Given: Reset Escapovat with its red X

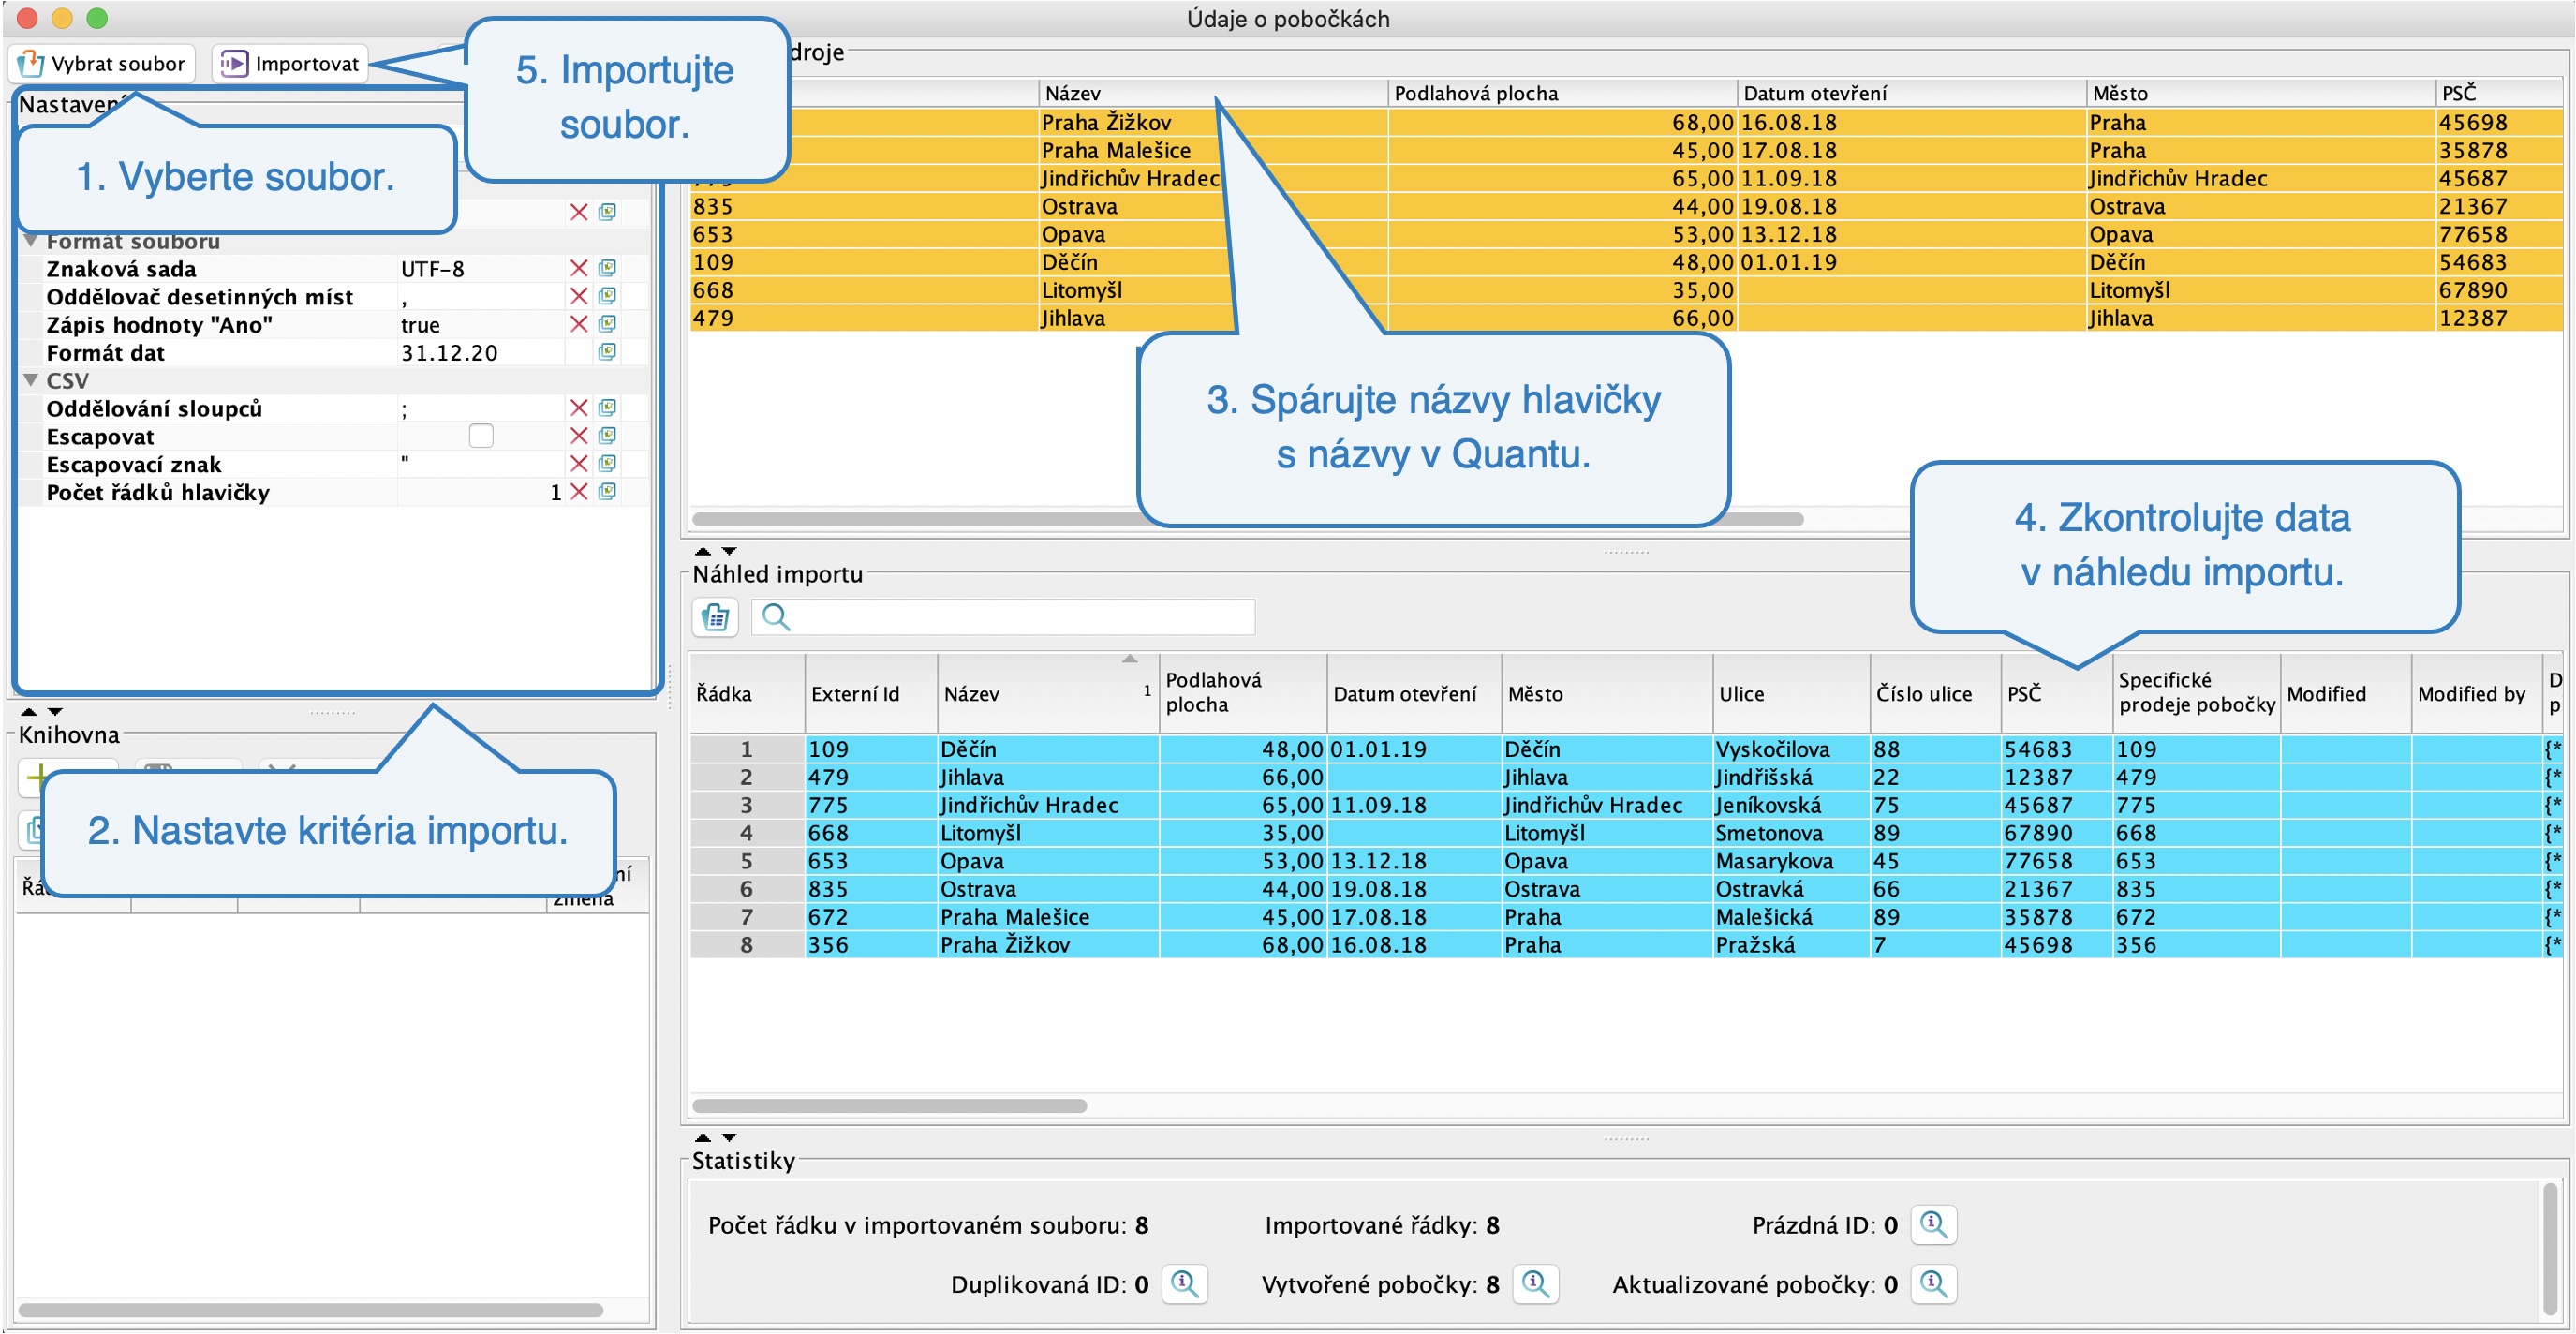Looking at the screenshot, I should pos(578,436).
